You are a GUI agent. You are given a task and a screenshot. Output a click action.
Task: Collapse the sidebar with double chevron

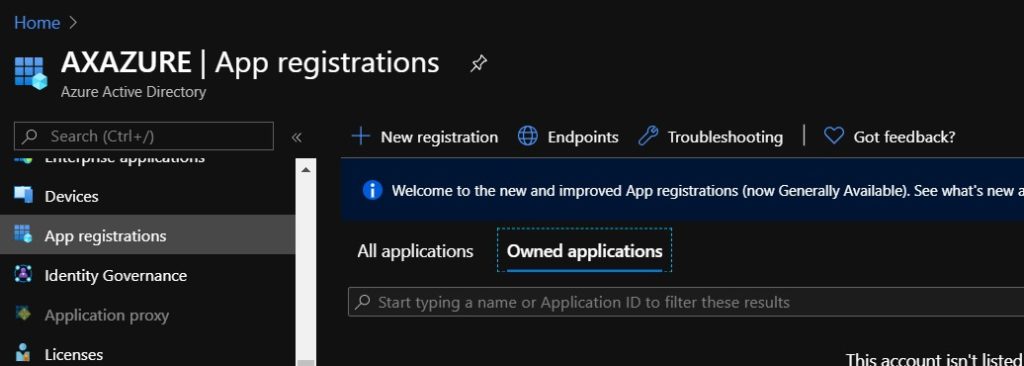[x=296, y=137]
